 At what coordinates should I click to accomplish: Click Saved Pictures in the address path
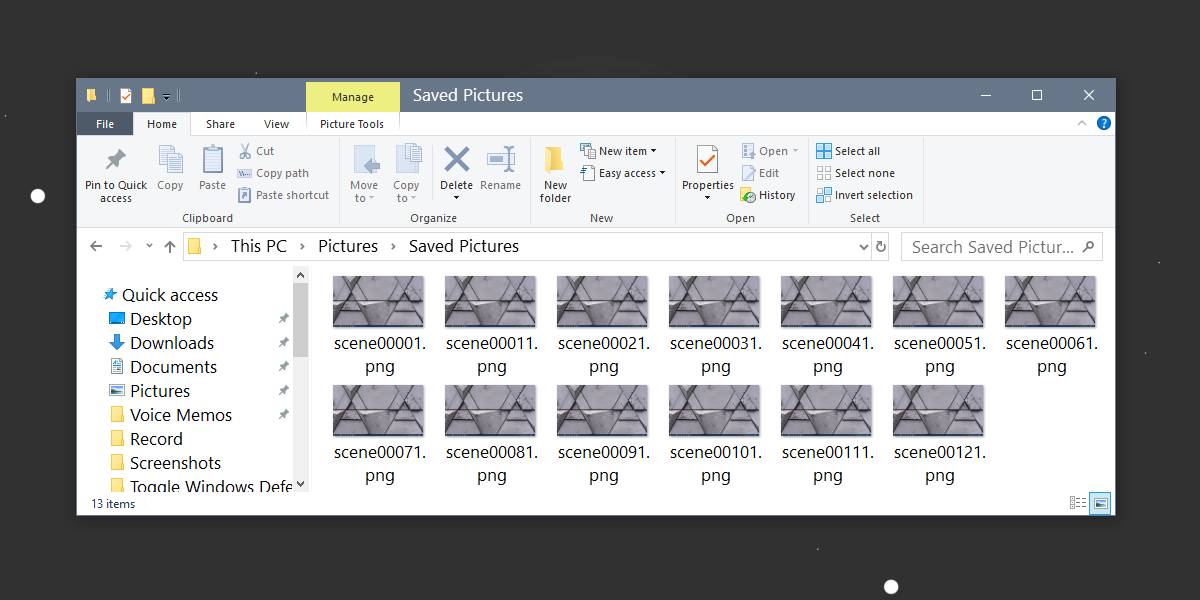(x=464, y=246)
